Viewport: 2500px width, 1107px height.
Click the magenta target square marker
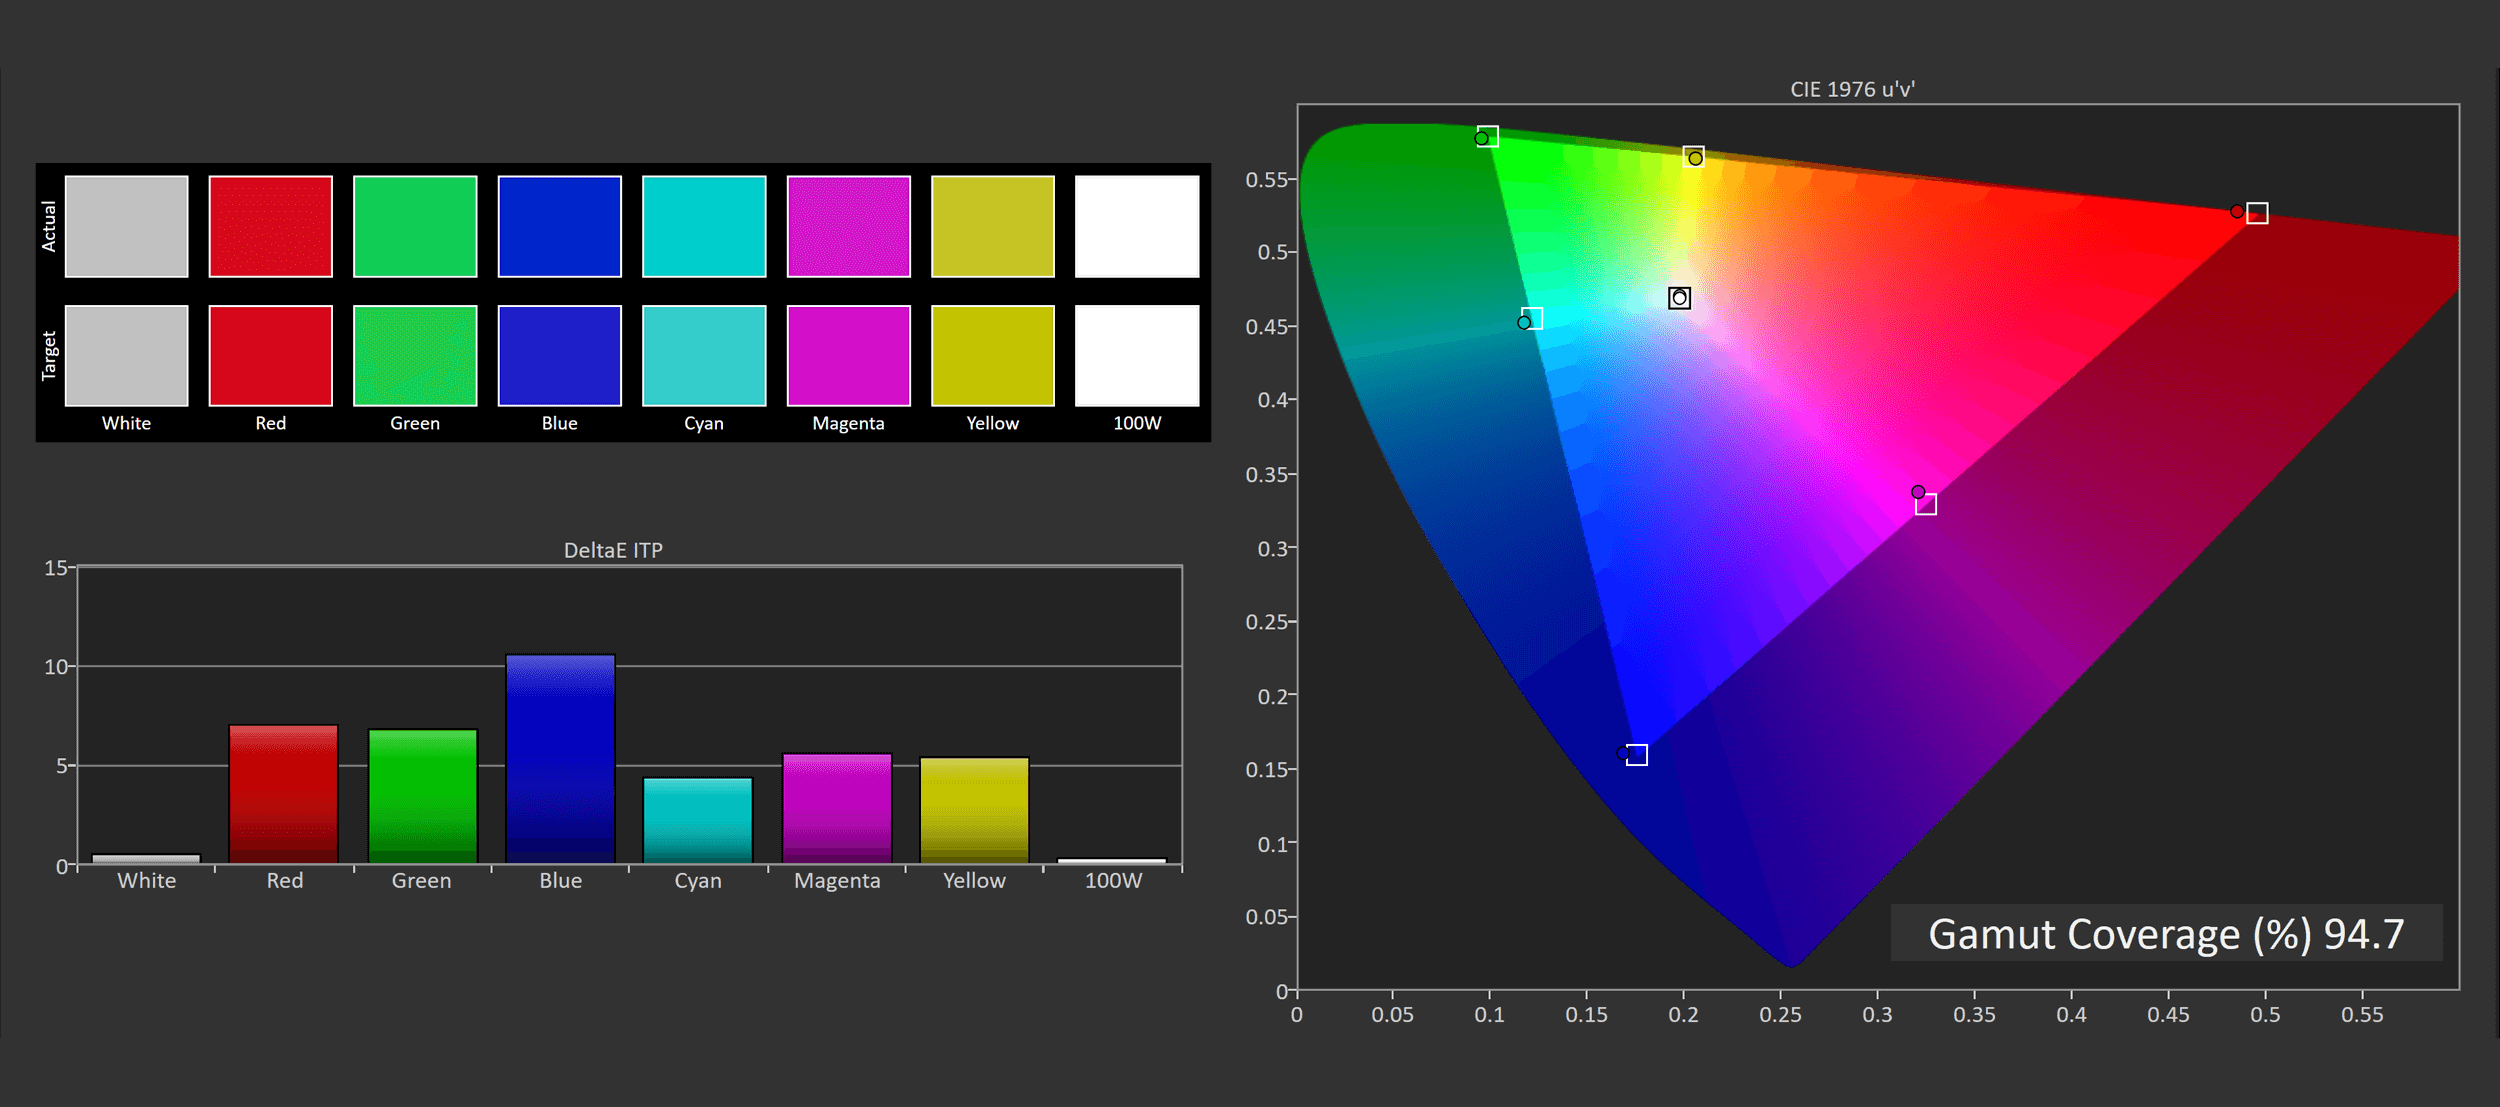[1926, 504]
